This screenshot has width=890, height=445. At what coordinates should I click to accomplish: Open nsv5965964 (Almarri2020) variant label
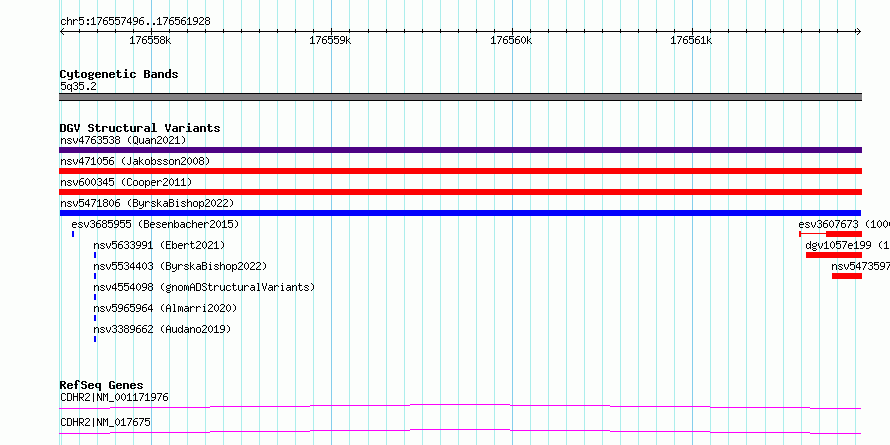pos(165,308)
